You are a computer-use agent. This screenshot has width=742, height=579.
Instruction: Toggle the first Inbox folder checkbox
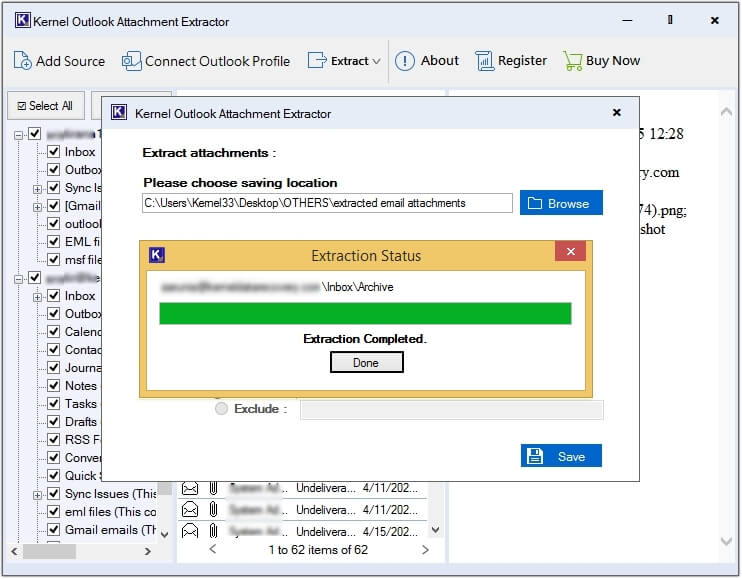point(54,152)
